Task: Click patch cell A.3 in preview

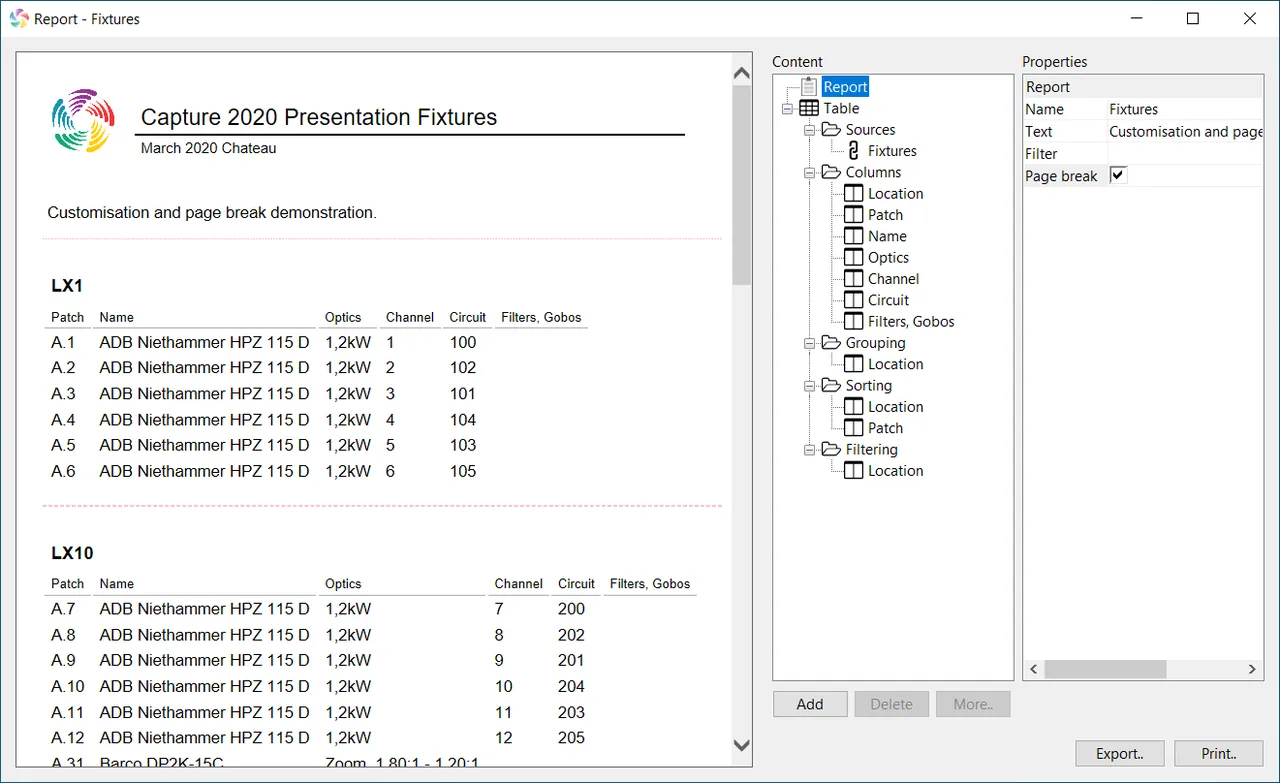Action: coord(63,394)
